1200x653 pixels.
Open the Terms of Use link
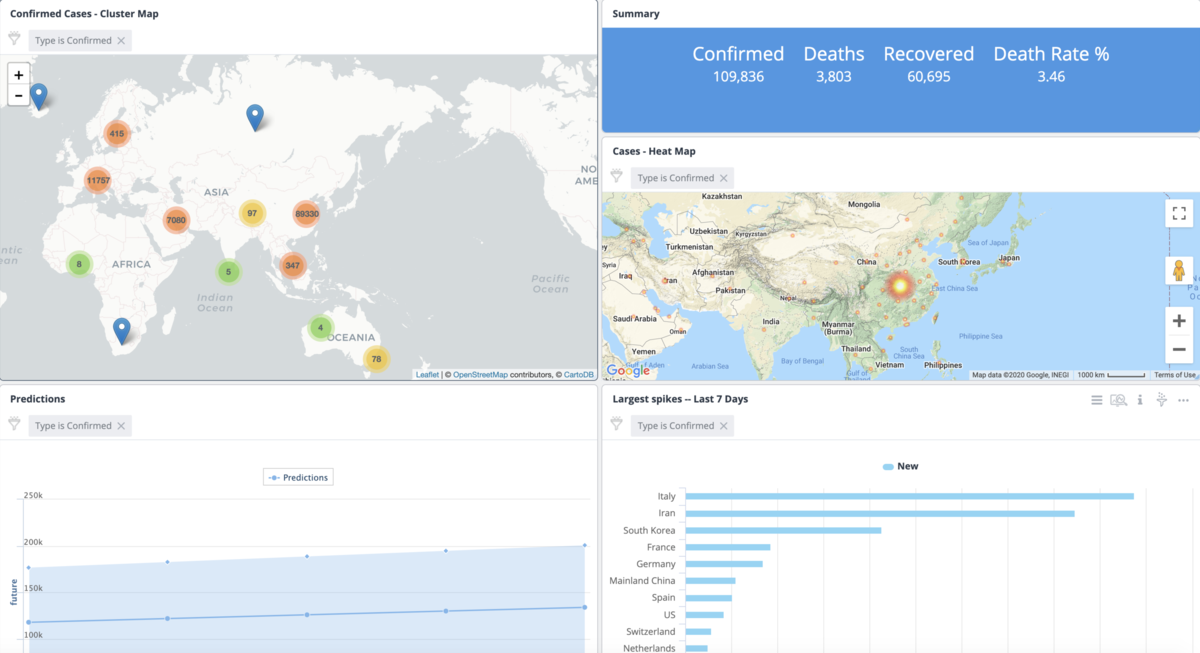[1174, 375]
